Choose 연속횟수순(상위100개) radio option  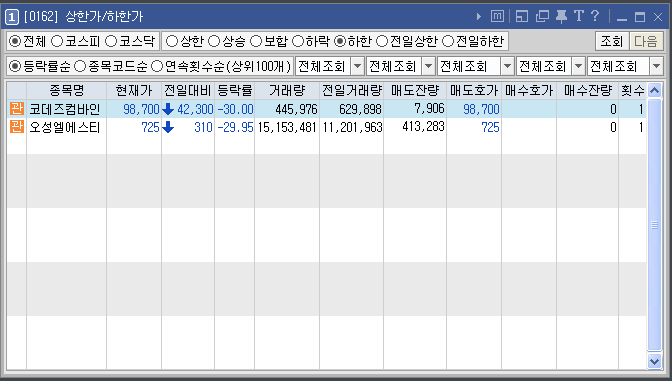[157, 66]
